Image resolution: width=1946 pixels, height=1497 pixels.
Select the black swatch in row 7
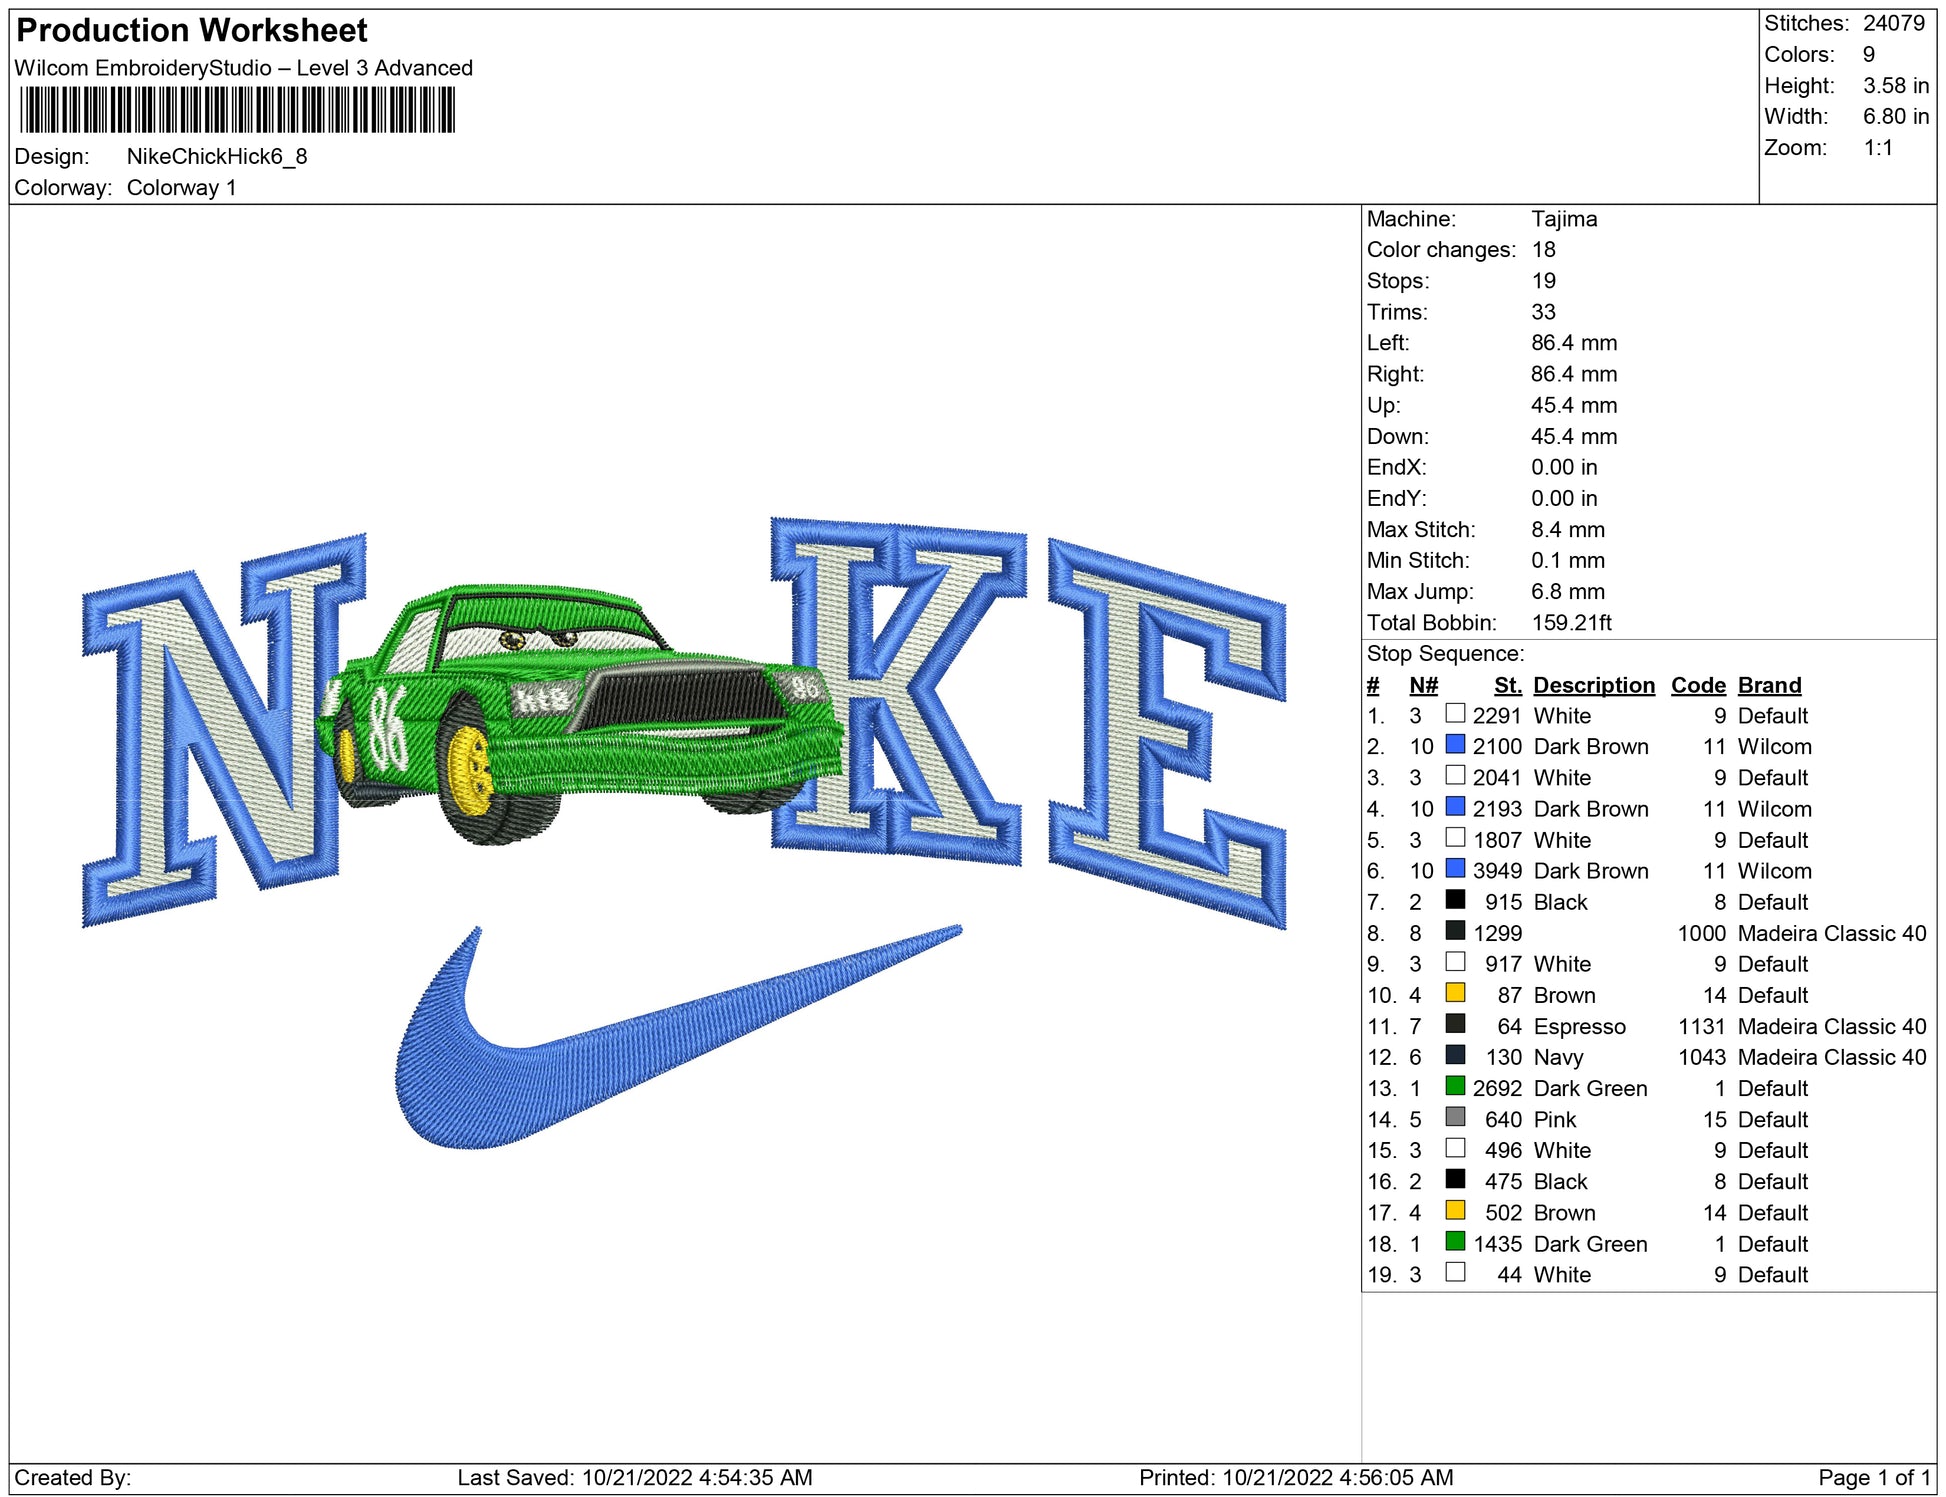pos(1455,900)
